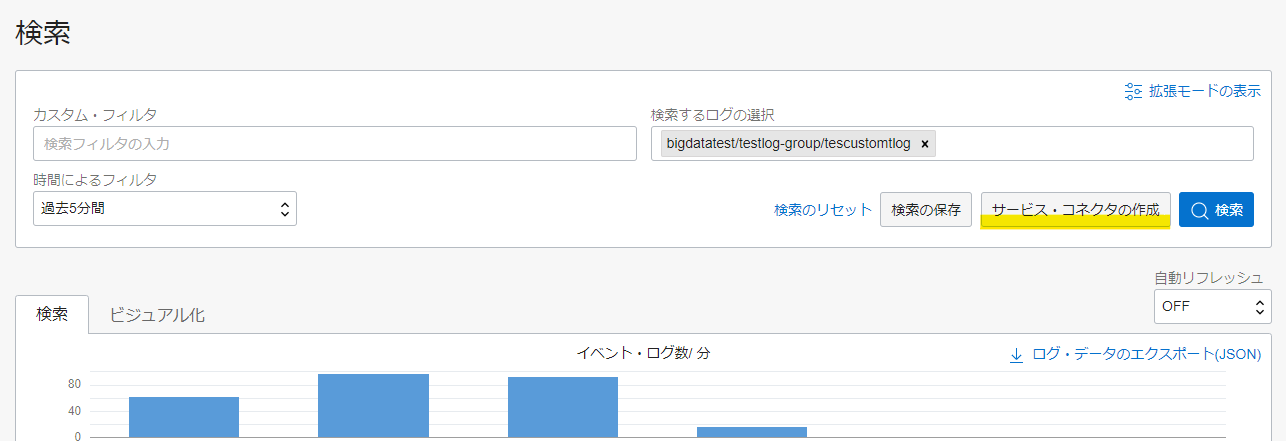The width and height of the screenshot is (1286, 441).
Task: Open the 過去5分間 time filter dropdown
Action: click(165, 209)
